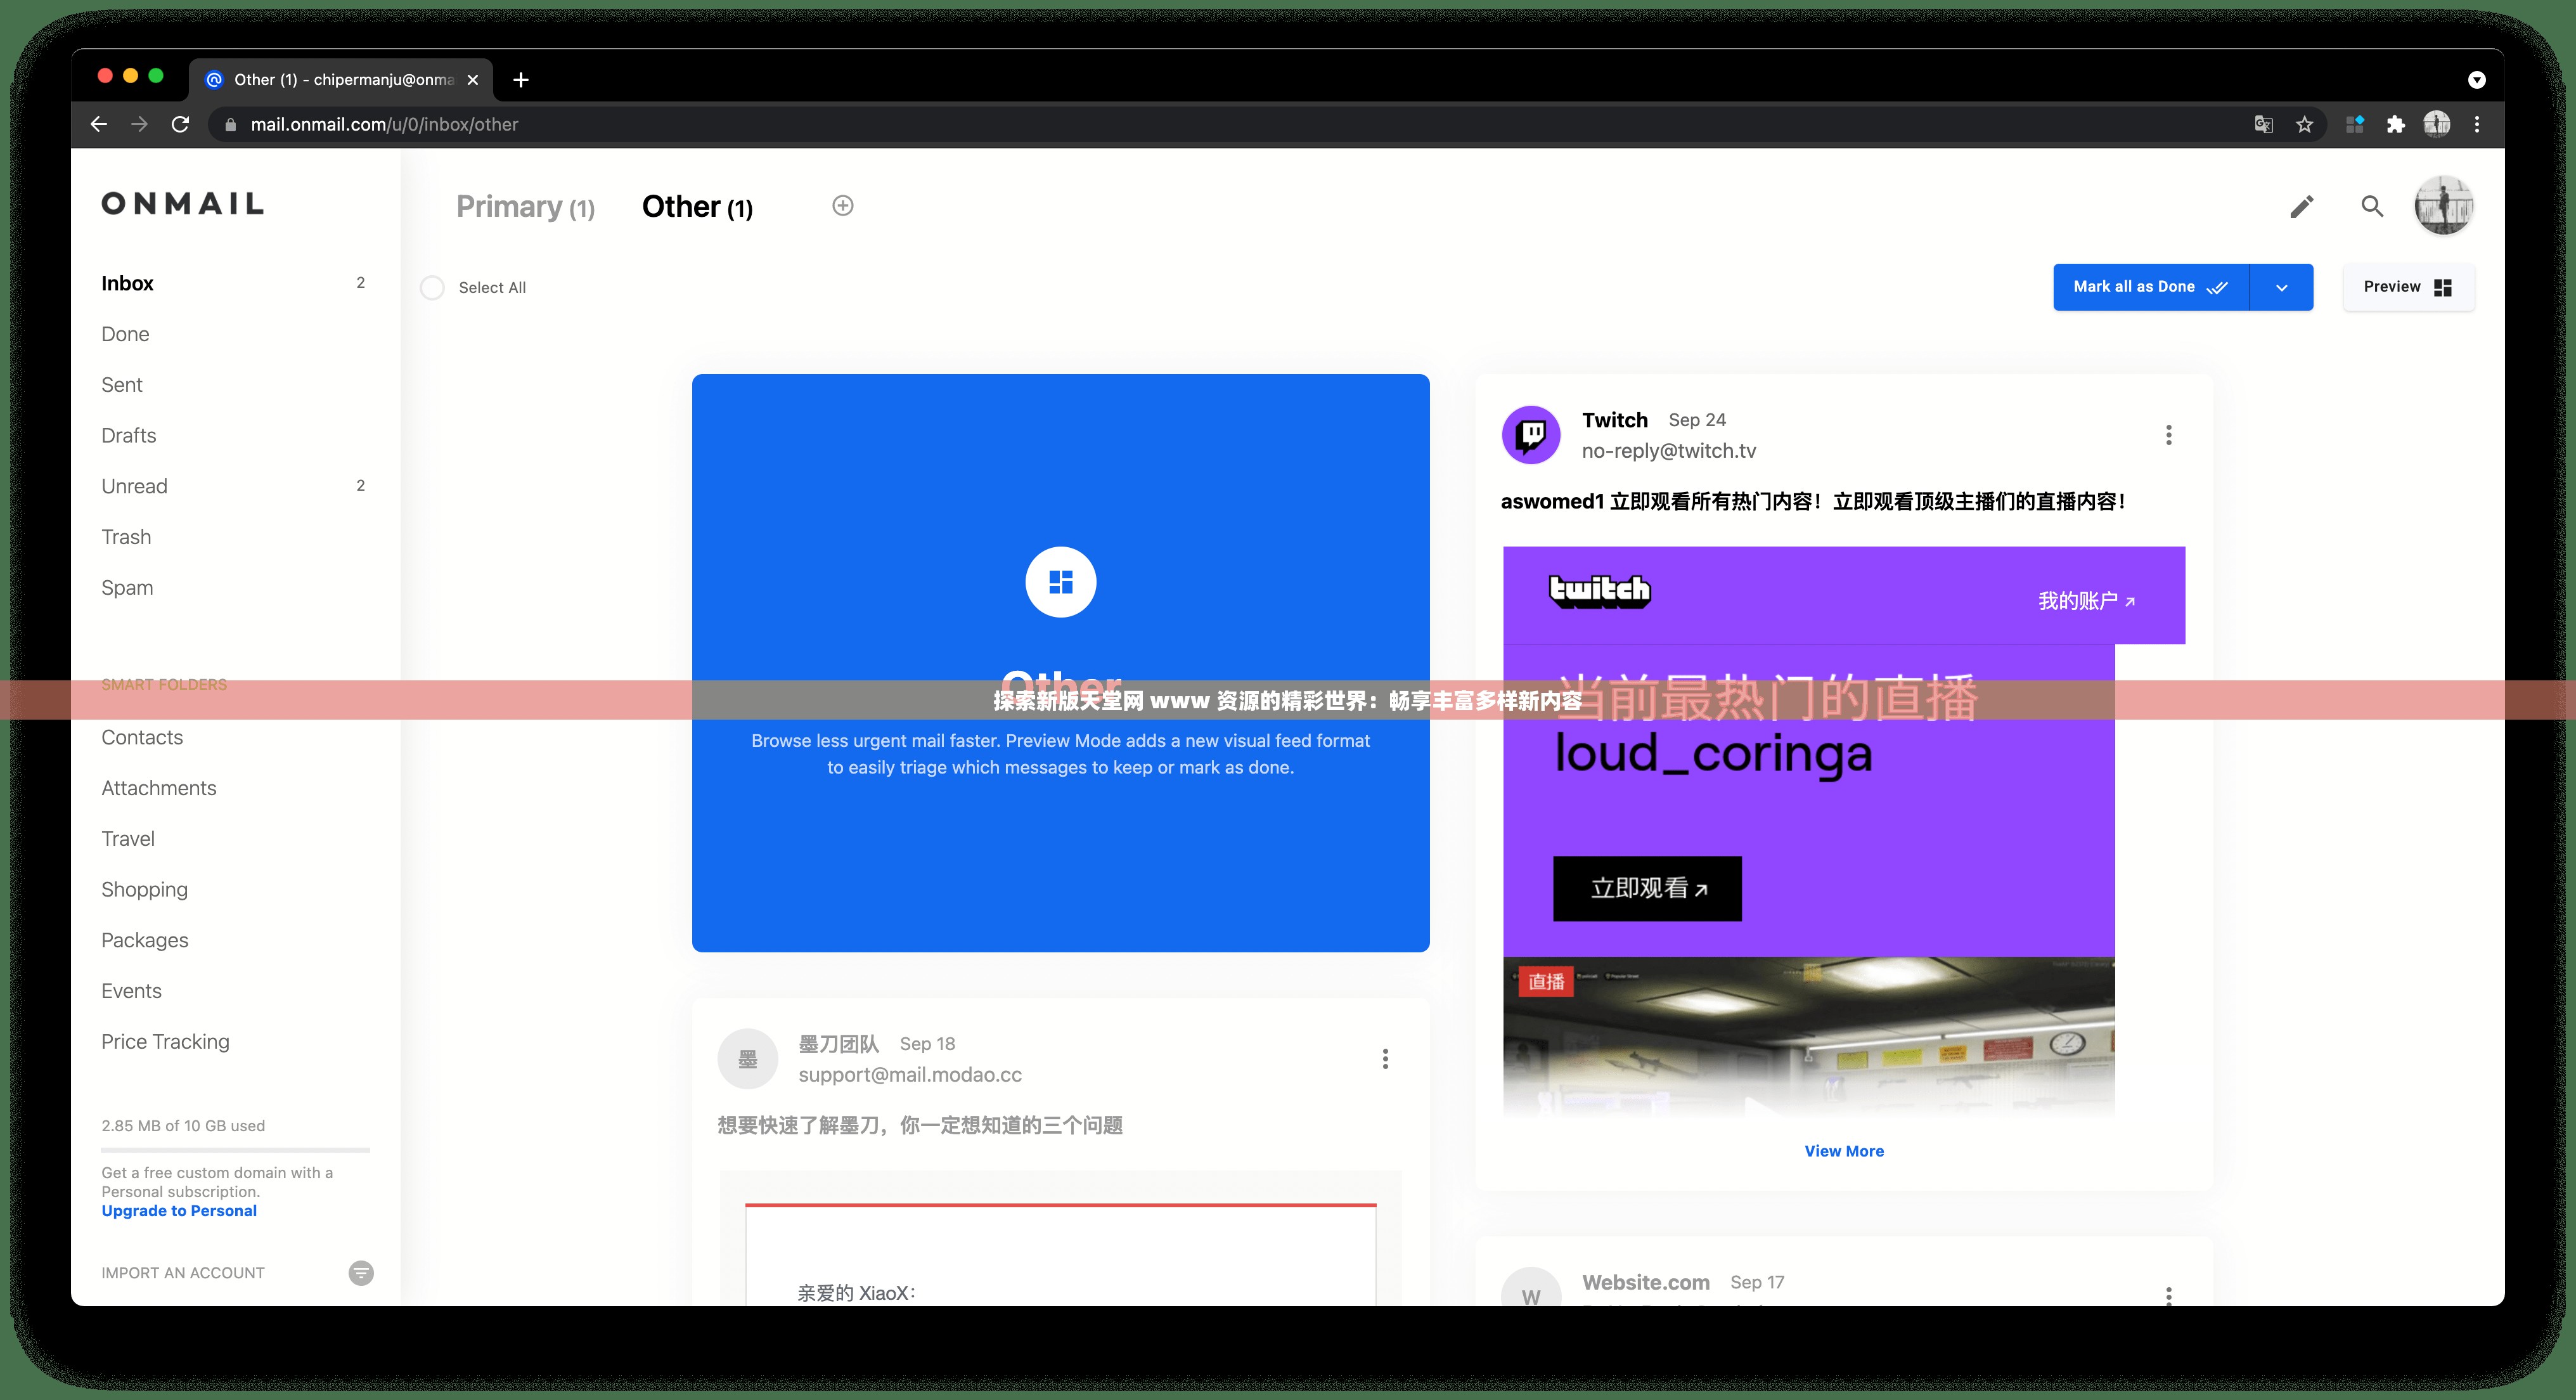The image size is (2576, 1400).
Task: Tick the Select All circle
Action: click(432, 288)
